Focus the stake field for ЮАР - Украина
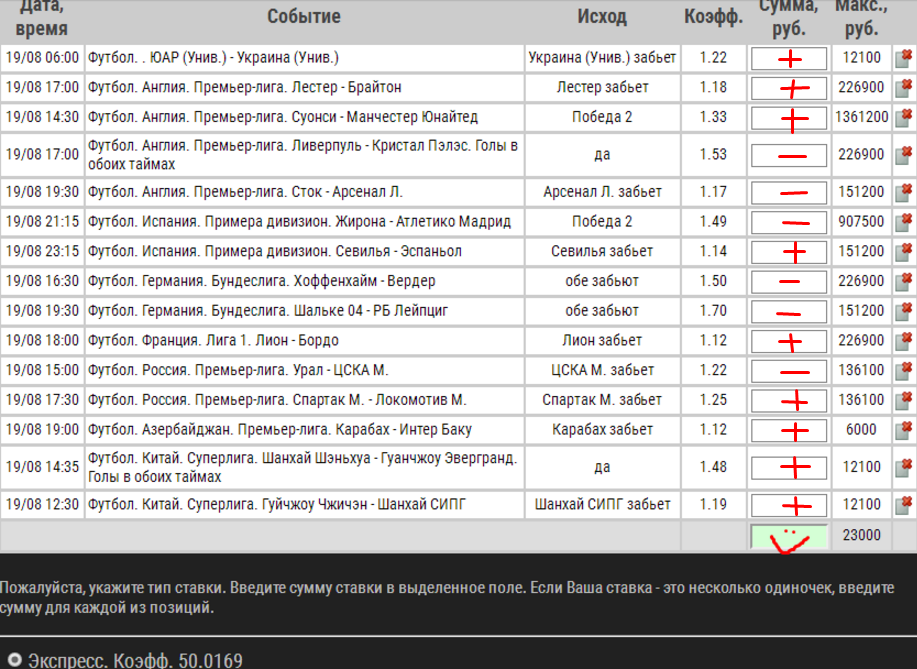This screenshot has height=669, width=917. click(789, 58)
